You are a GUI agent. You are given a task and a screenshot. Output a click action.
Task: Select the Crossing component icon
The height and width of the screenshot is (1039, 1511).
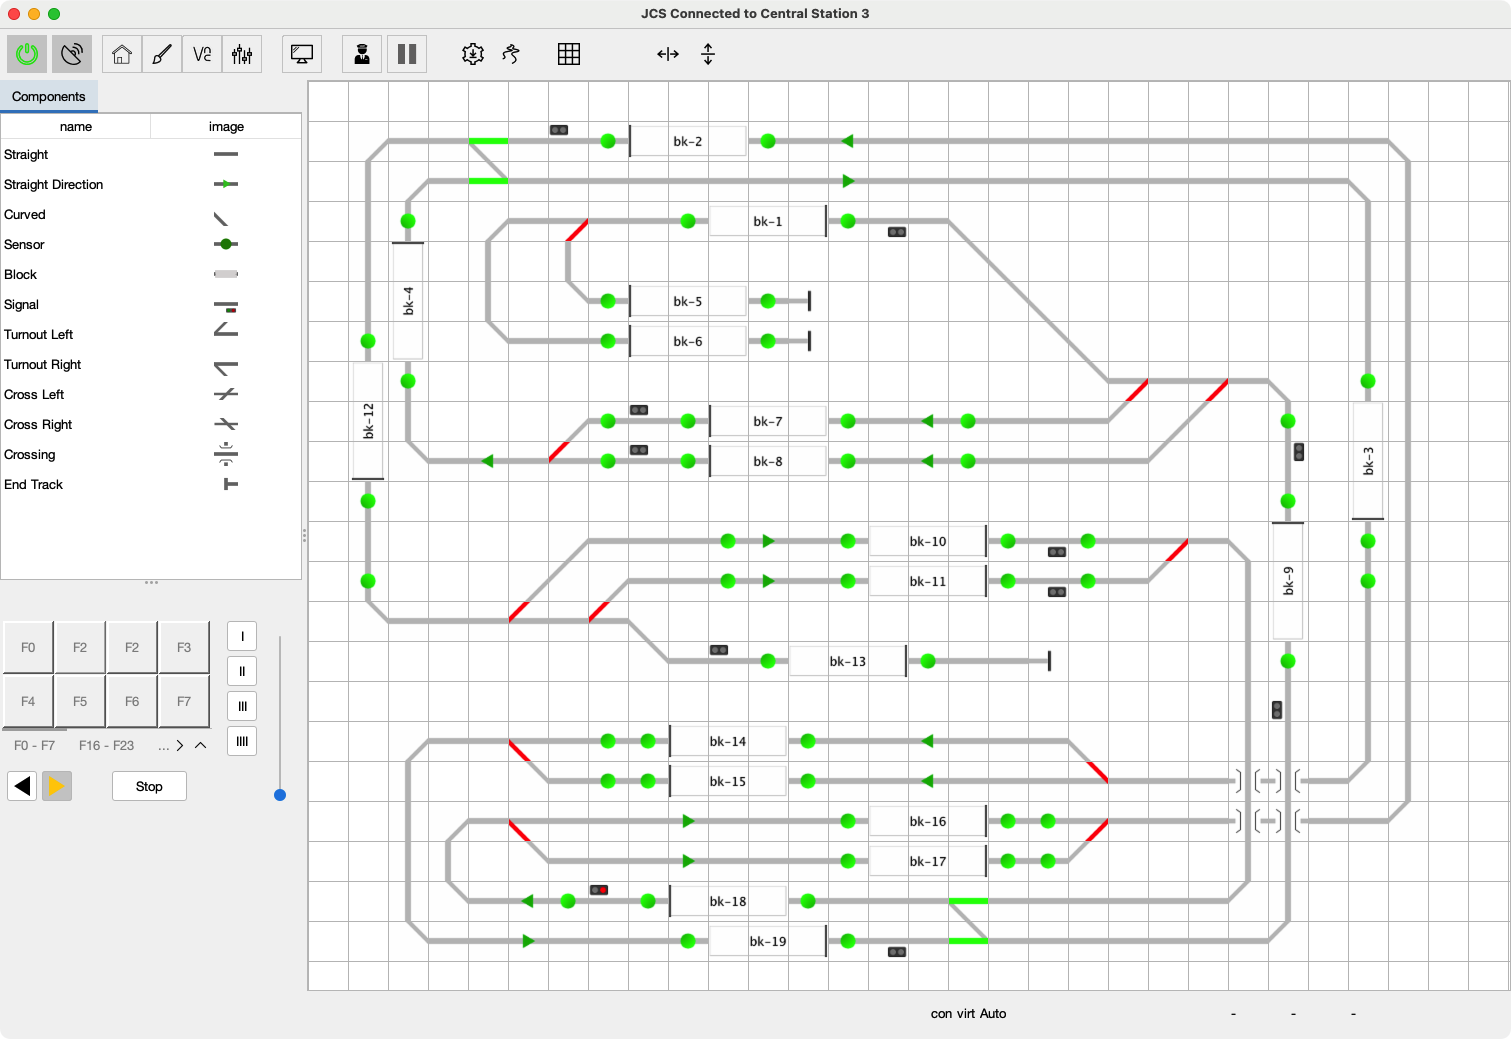coord(226,454)
